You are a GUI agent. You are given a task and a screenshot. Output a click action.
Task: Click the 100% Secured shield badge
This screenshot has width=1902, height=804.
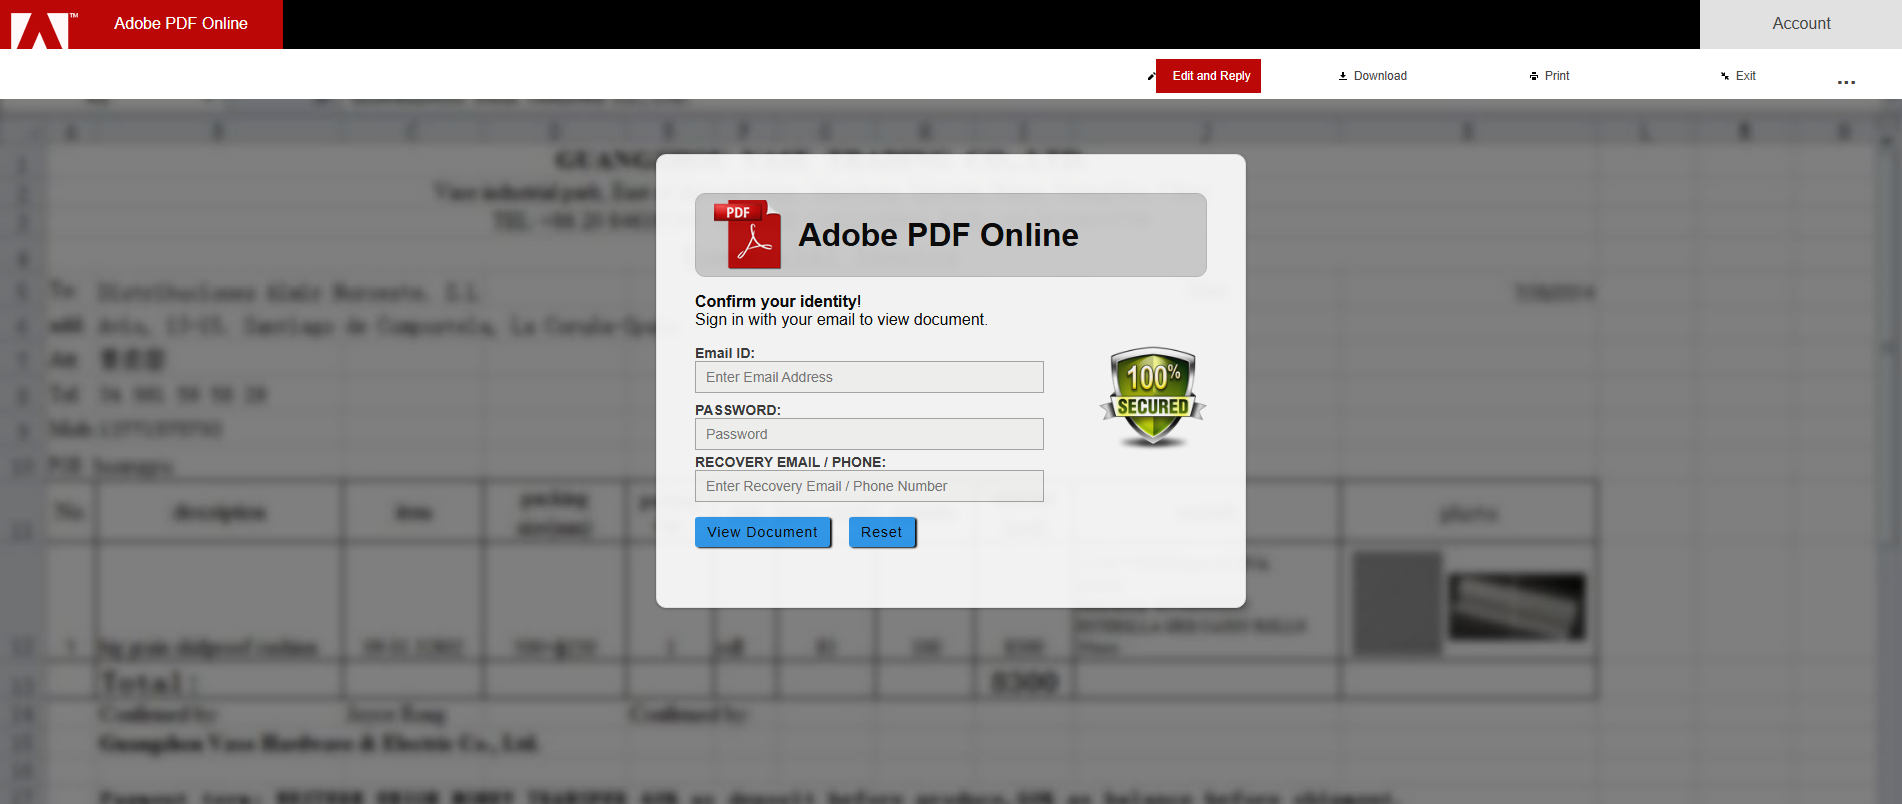(x=1153, y=397)
